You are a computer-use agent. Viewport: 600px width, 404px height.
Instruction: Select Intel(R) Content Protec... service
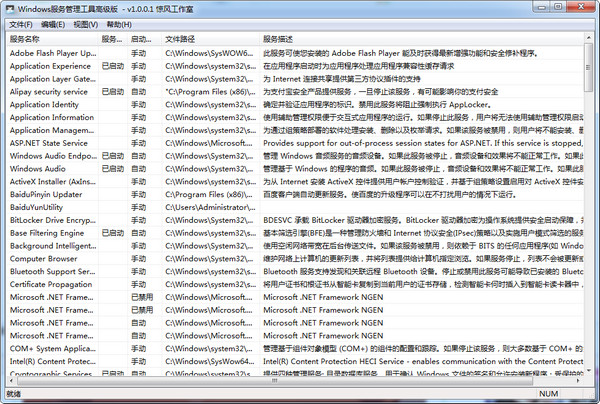(x=53, y=362)
